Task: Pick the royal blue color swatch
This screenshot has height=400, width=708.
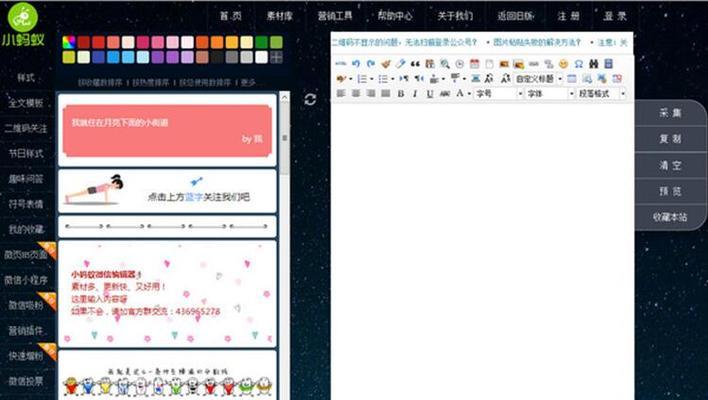Action: [98, 57]
